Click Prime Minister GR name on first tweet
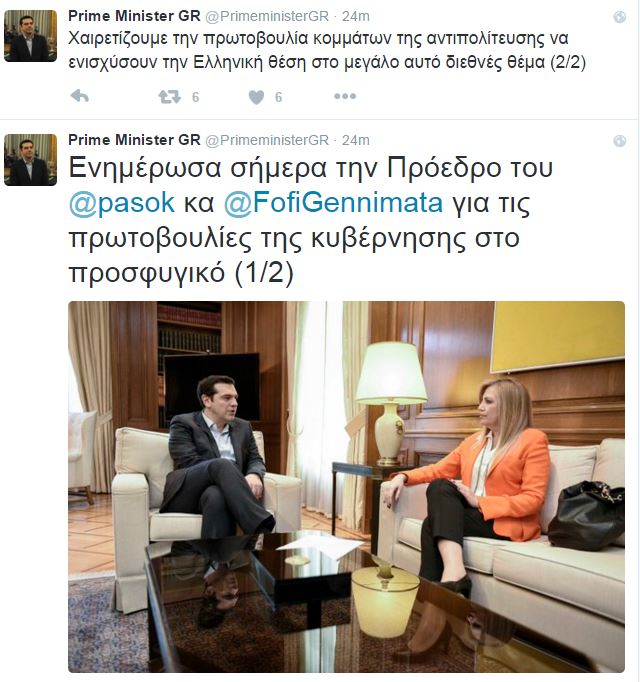This screenshot has height=682, width=640. pos(134,16)
